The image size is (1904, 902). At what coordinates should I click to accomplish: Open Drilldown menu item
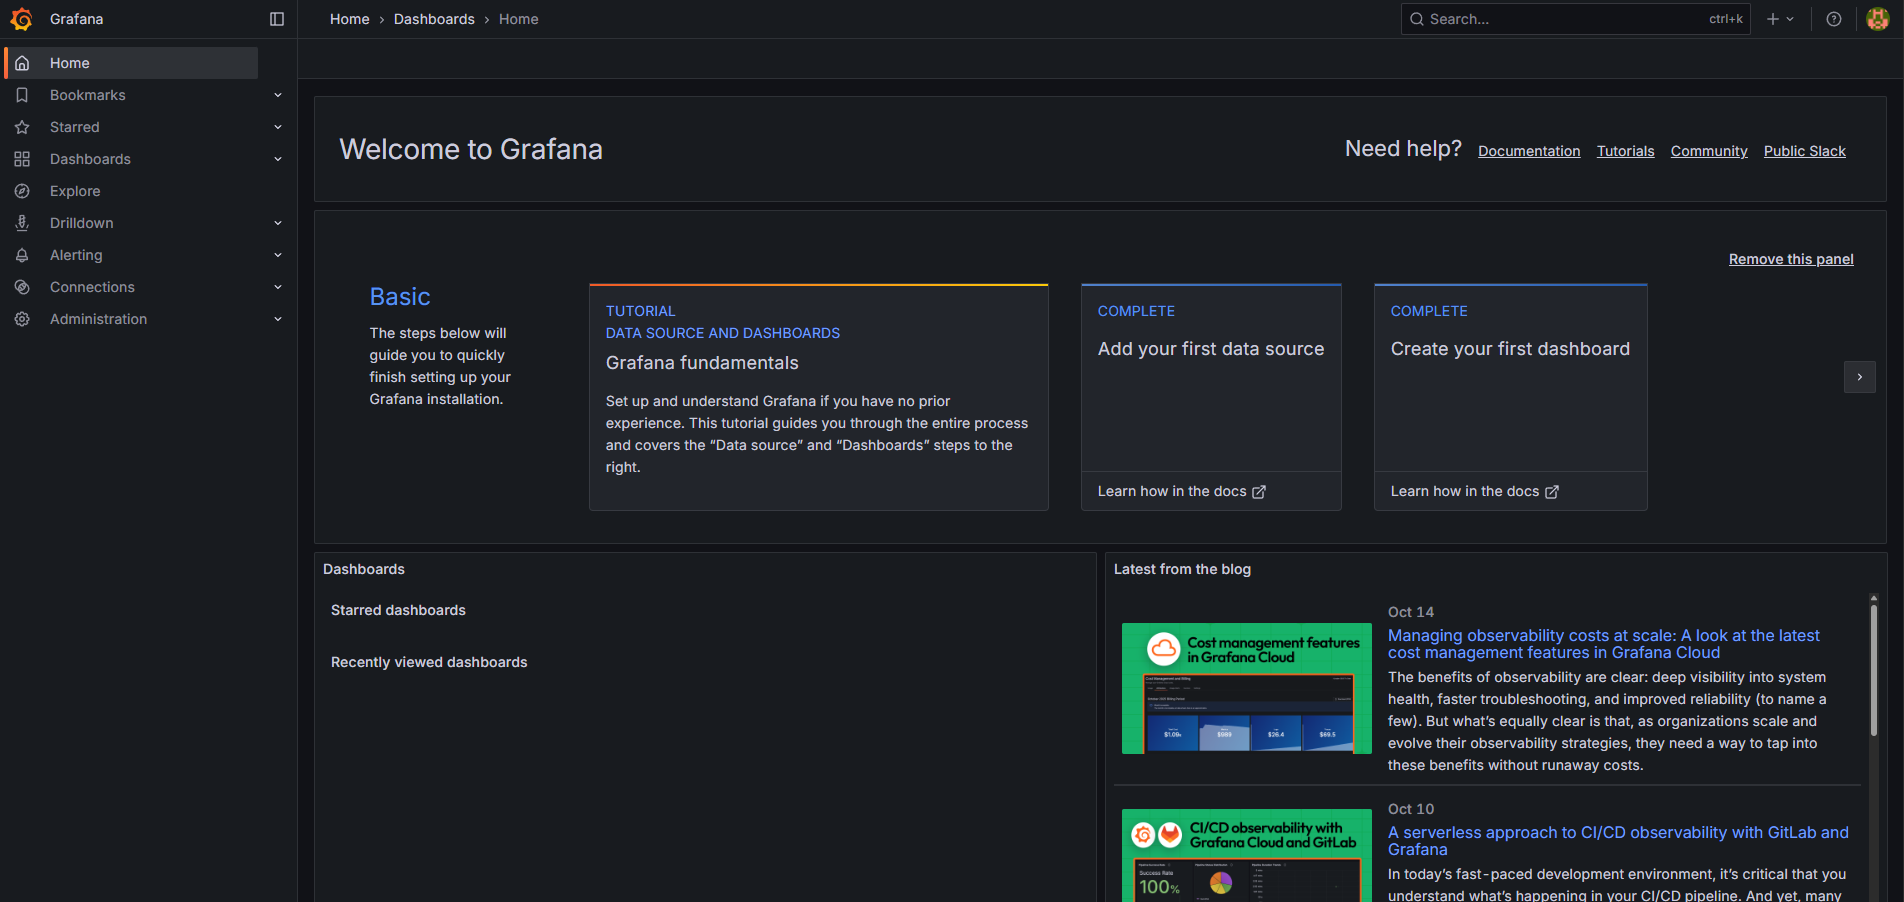pyautogui.click(x=82, y=223)
